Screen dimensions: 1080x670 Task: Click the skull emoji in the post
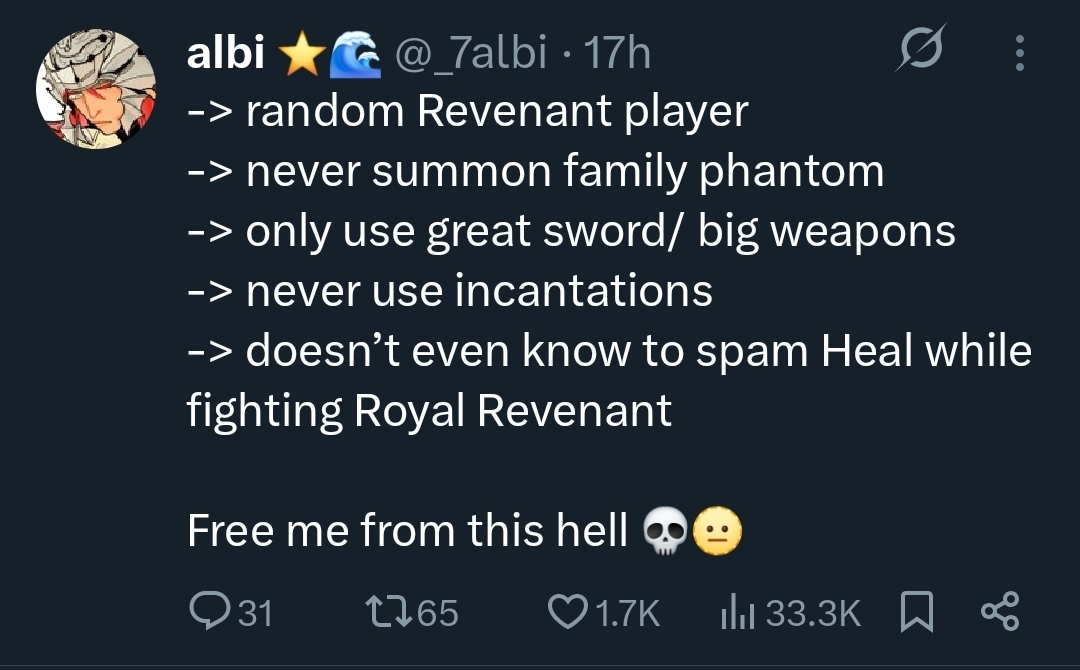[x=665, y=531]
